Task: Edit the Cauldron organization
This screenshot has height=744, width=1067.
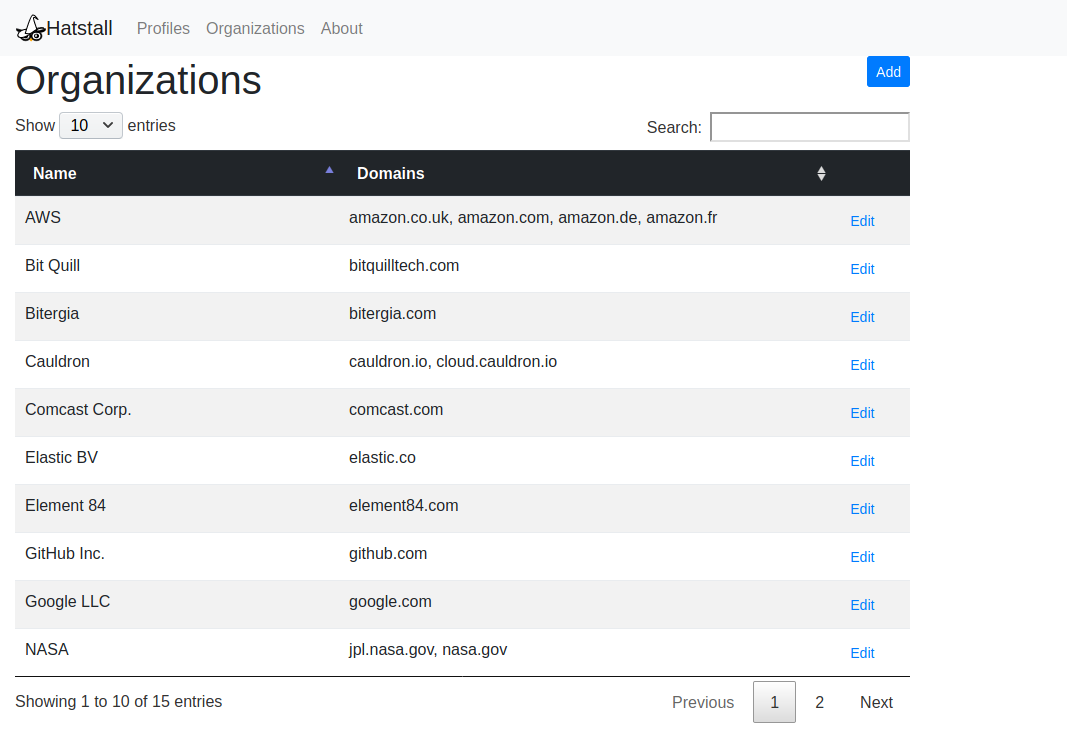Action: coord(862,365)
